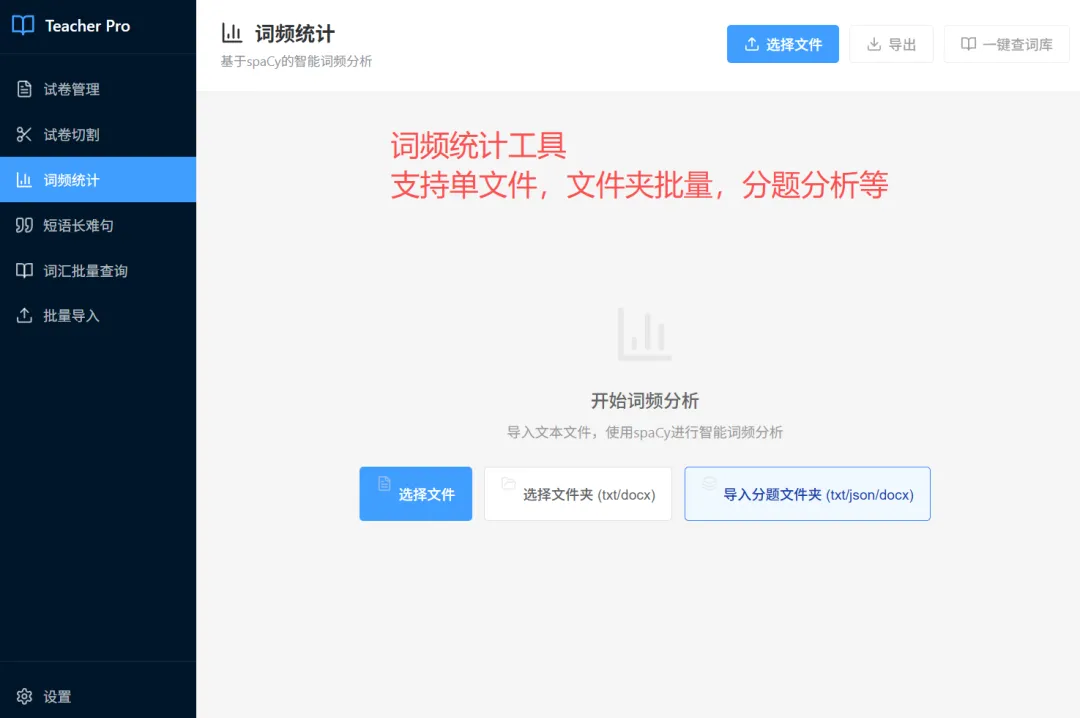This screenshot has width=1080, height=718.
Task: Click the bar chart icon beside 词频统计 title
Action: click(232, 32)
